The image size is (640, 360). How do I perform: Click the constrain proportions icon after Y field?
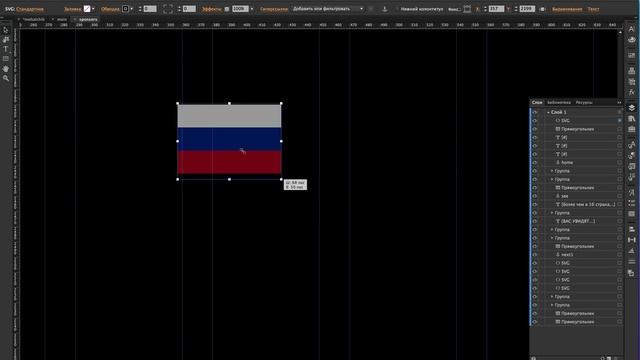tap(542, 9)
